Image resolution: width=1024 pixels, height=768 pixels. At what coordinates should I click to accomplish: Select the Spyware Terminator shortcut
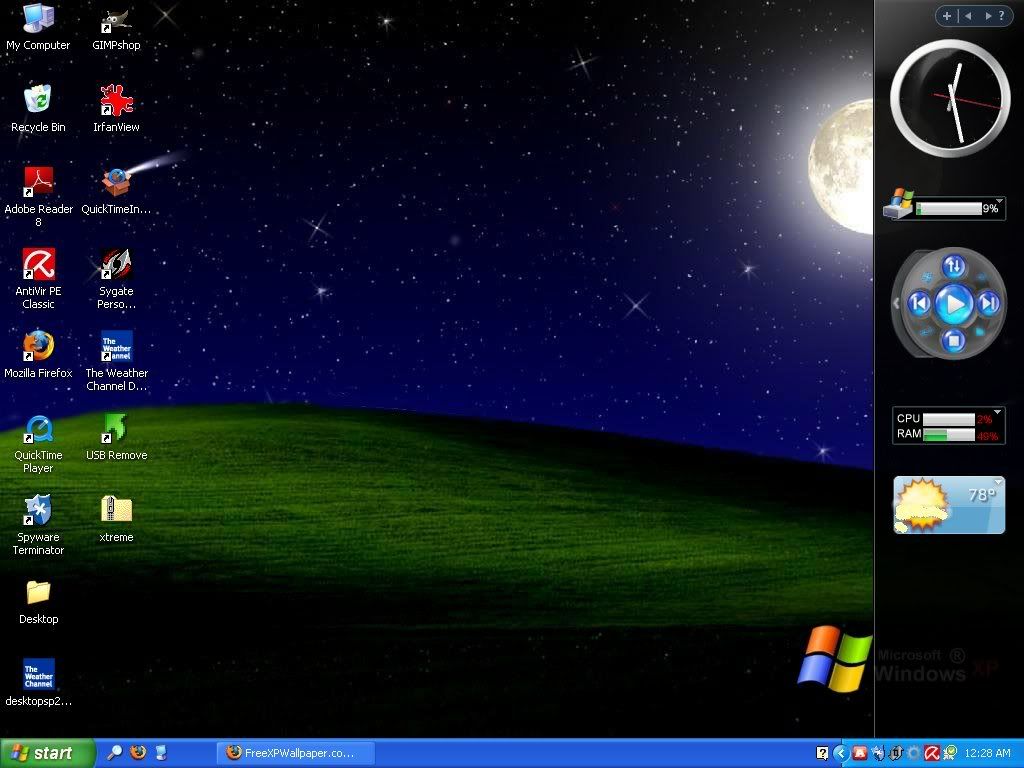[x=38, y=526]
